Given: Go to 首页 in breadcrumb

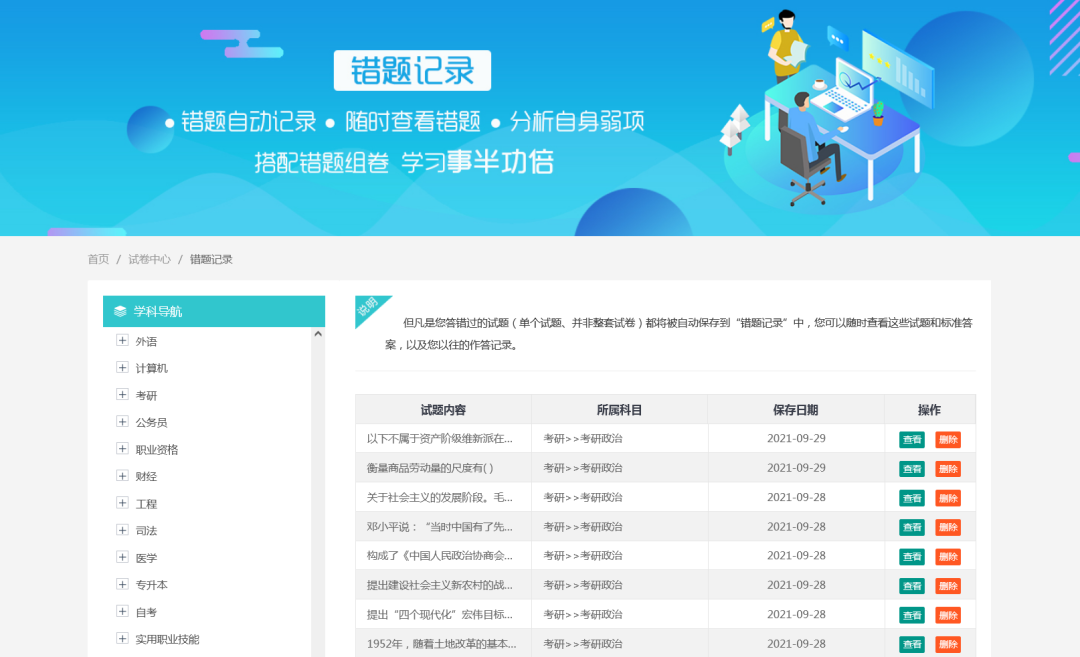Looking at the screenshot, I should click(98, 259).
